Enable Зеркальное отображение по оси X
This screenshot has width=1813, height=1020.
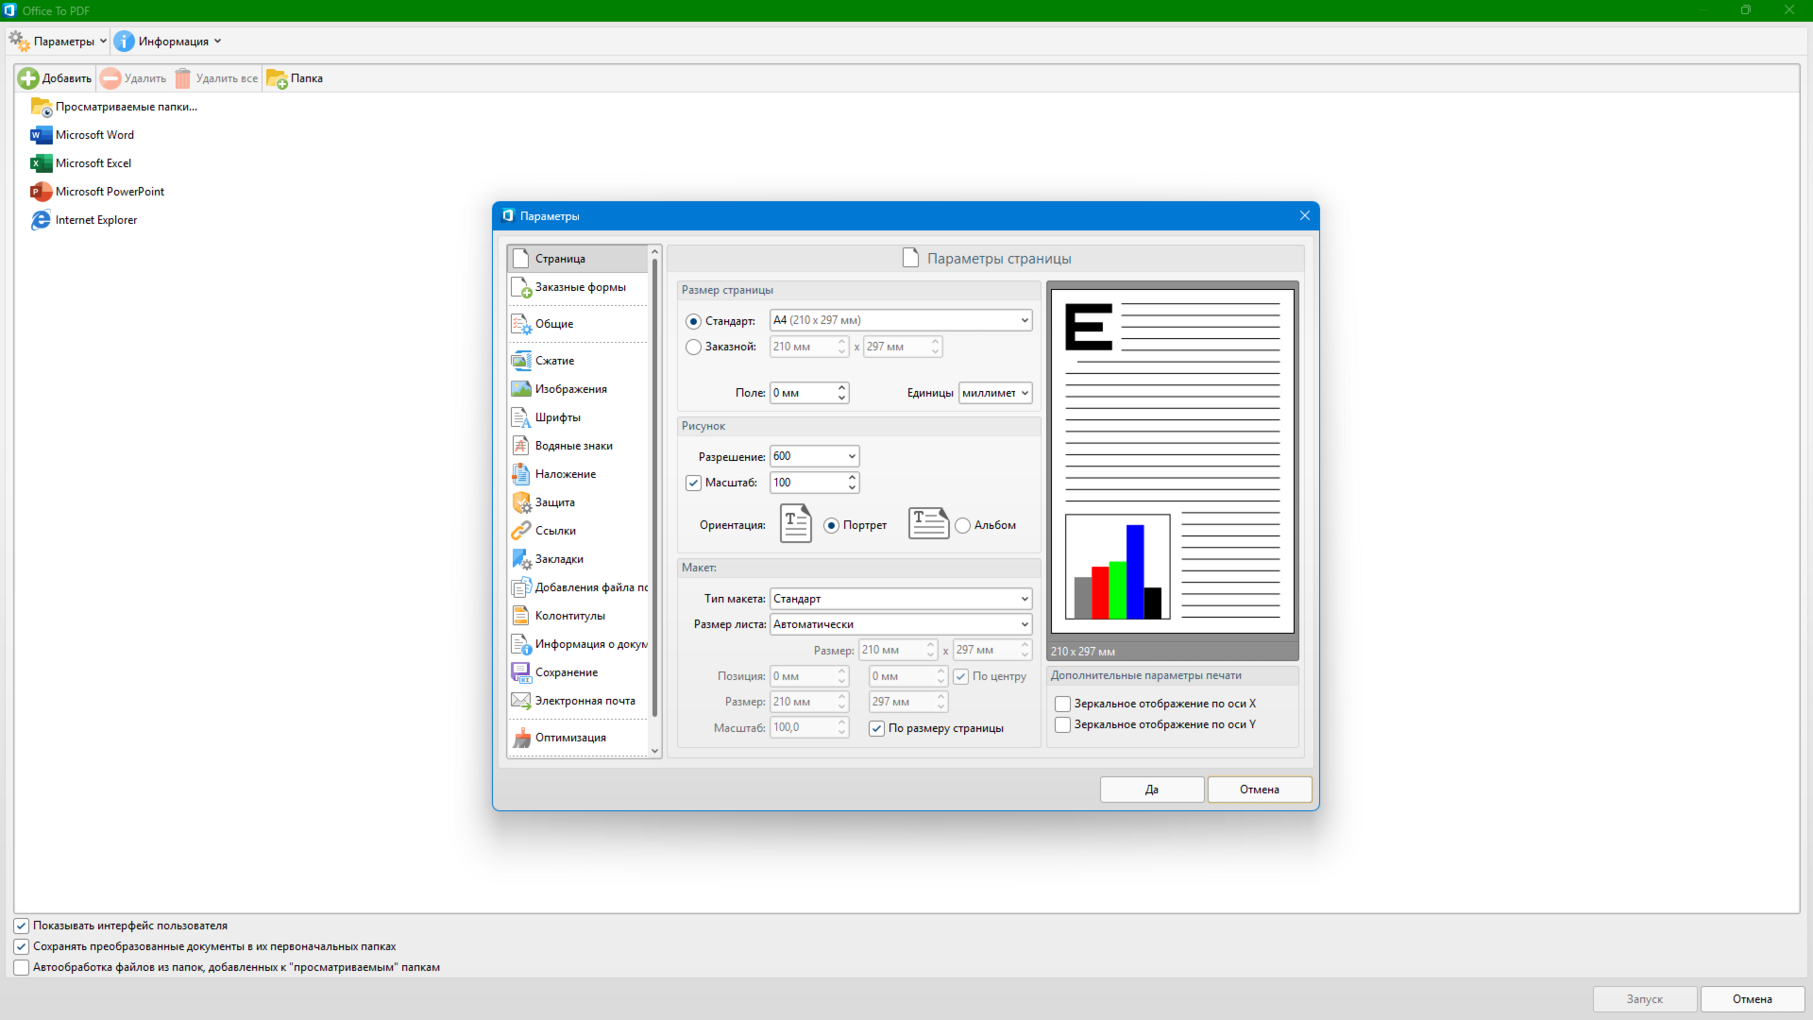(1063, 704)
